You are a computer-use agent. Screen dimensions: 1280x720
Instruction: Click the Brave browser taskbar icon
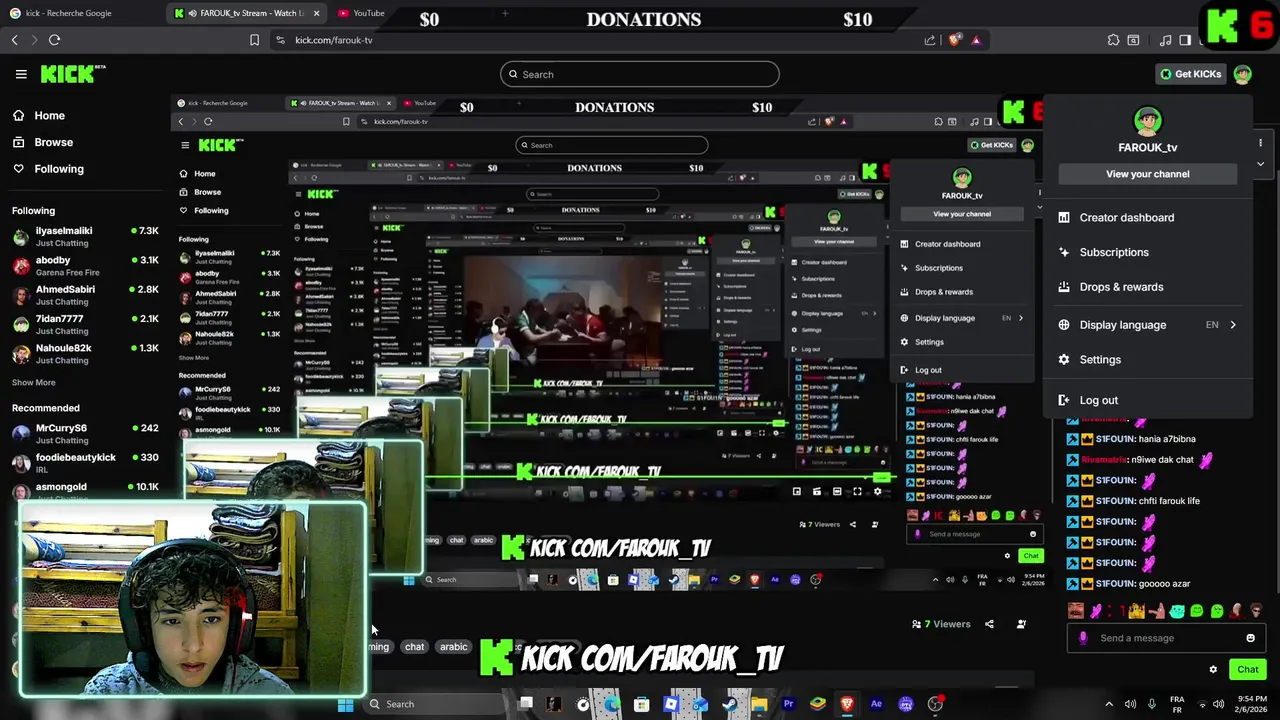[847, 704]
